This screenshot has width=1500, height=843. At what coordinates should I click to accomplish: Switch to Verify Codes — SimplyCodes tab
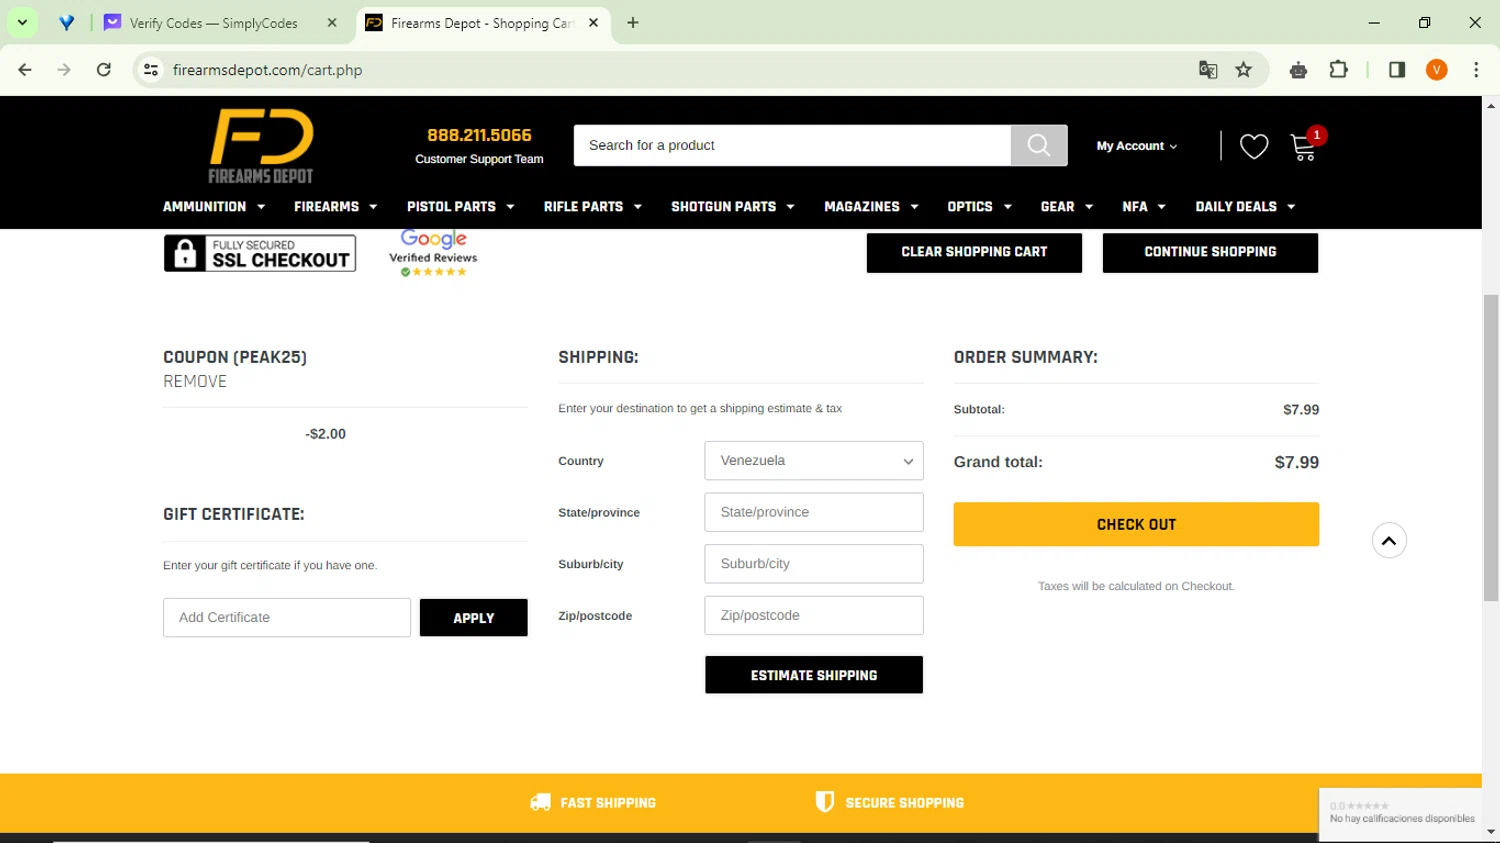213,23
